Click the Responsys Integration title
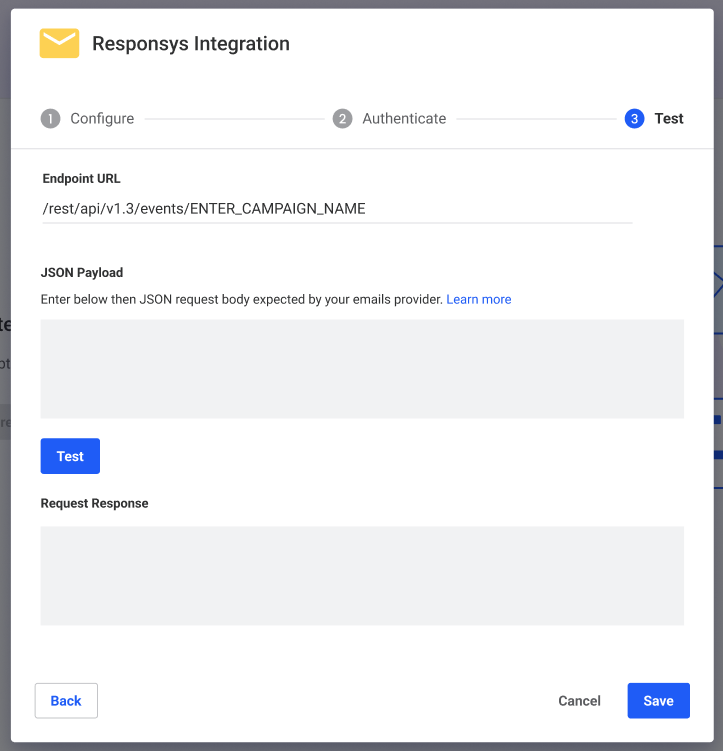Viewport: 723px width, 751px height. pyautogui.click(x=191, y=44)
